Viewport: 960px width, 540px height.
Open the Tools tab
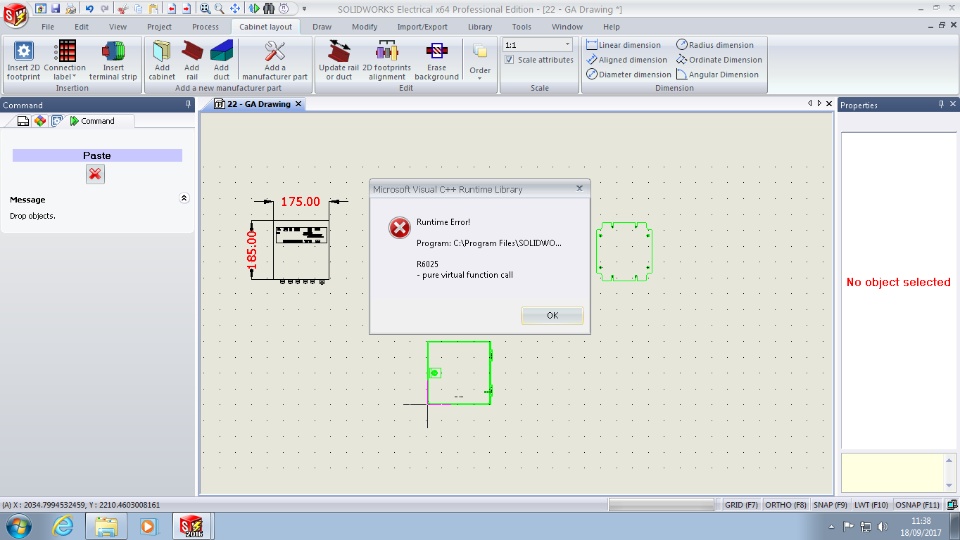click(522, 27)
